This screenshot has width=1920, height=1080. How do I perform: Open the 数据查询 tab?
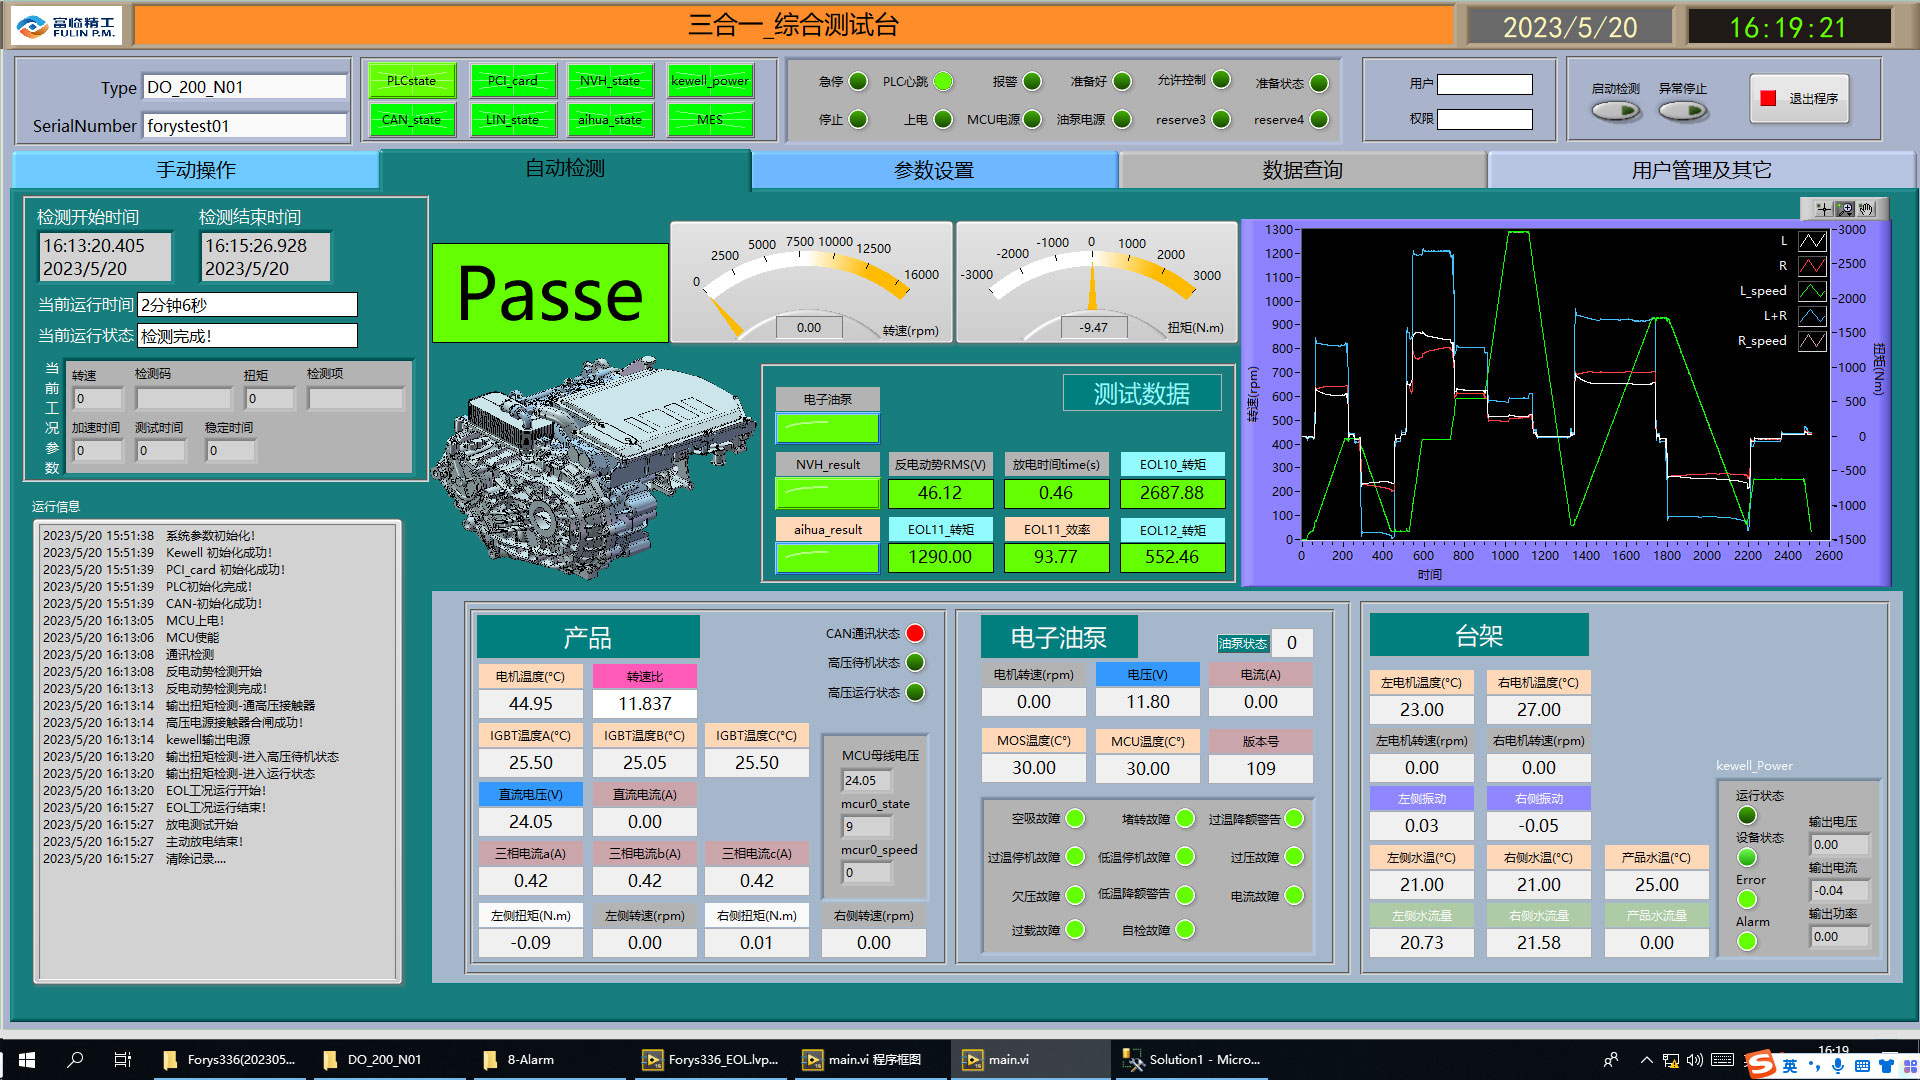click(x=1302, y=170)
